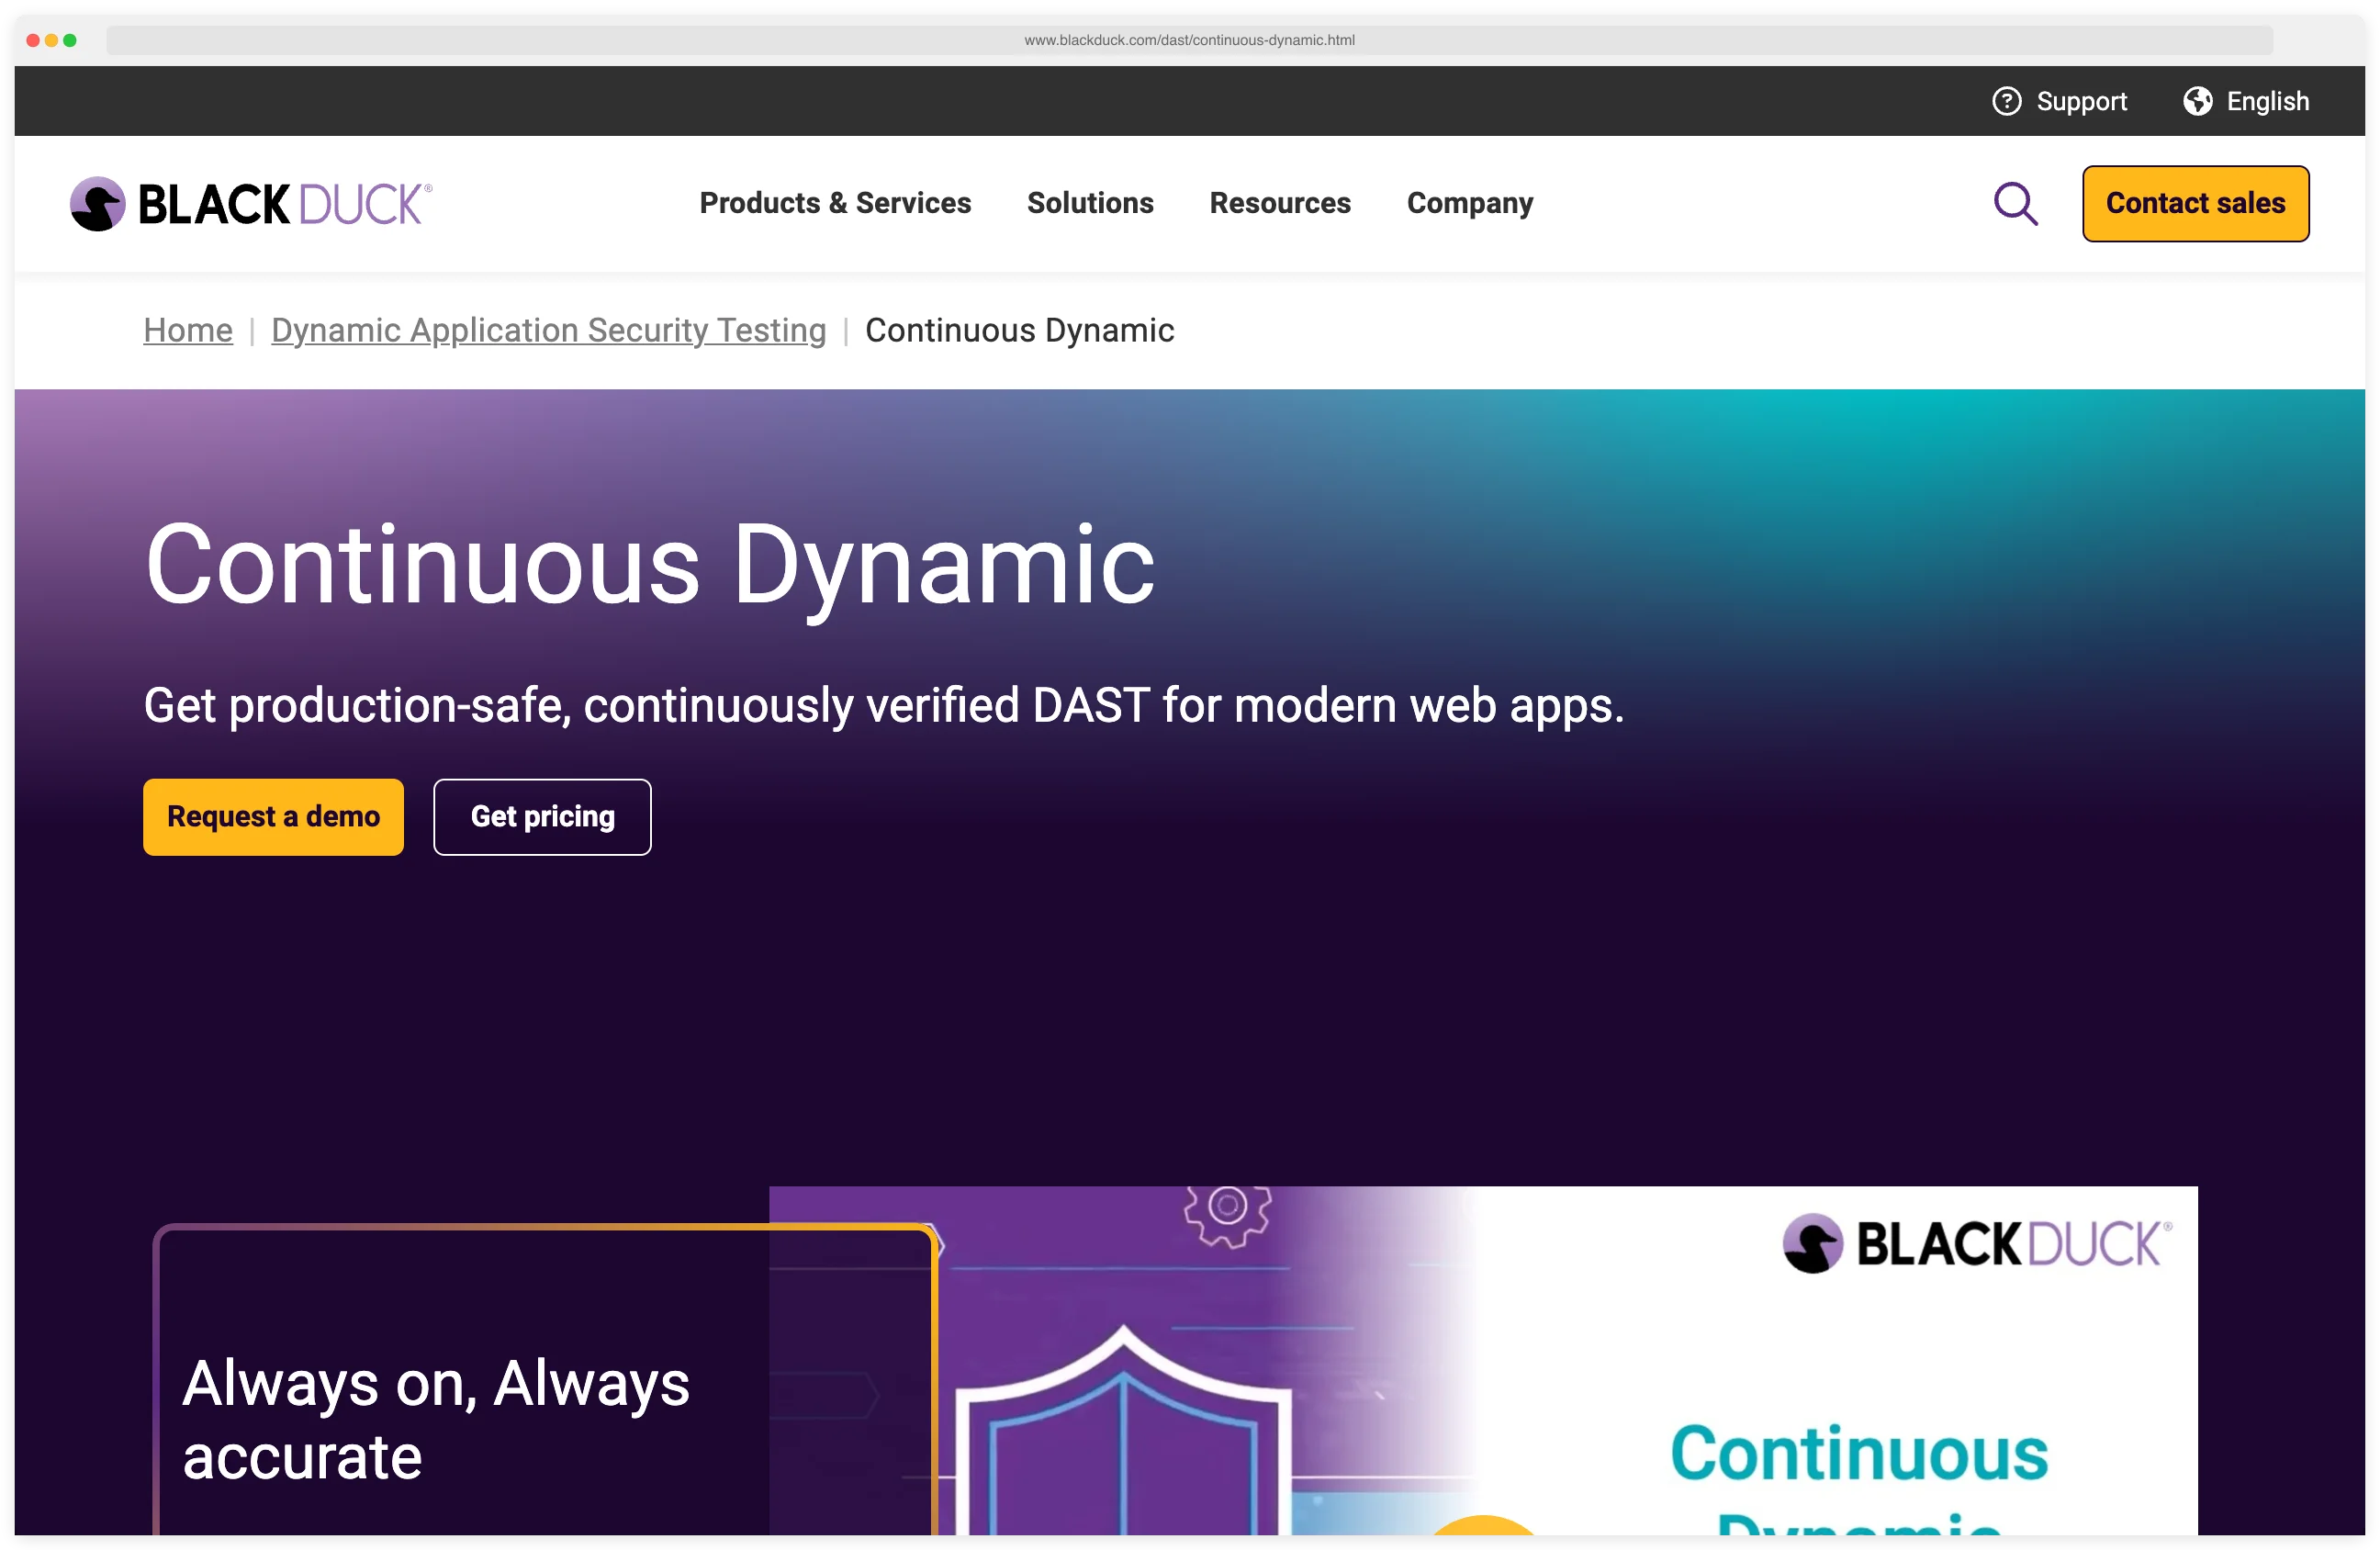Screen dimensions: 2380x1550
Task: Click the browser address bar URL field
Action: click(1190, 41)
